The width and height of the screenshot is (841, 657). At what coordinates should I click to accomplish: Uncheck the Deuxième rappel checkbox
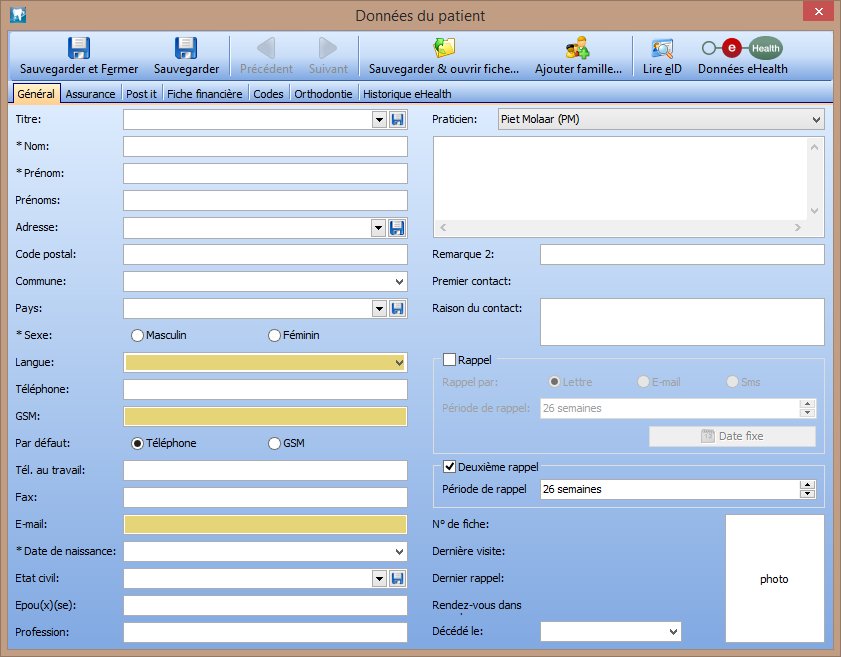tap(450, 466)
